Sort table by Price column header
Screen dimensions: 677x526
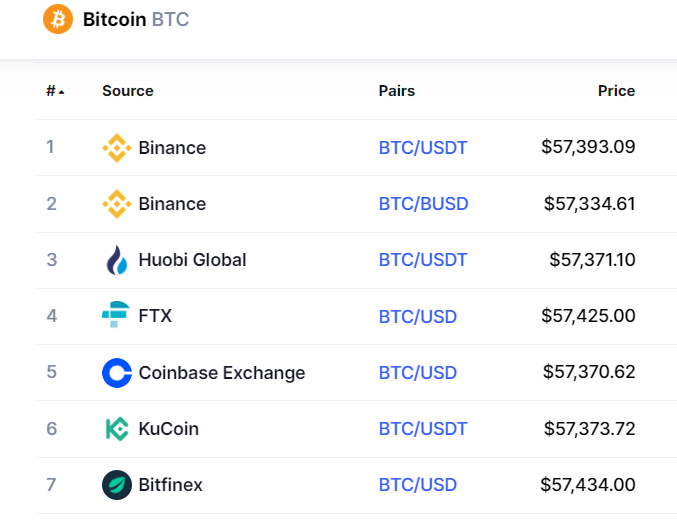616,91
